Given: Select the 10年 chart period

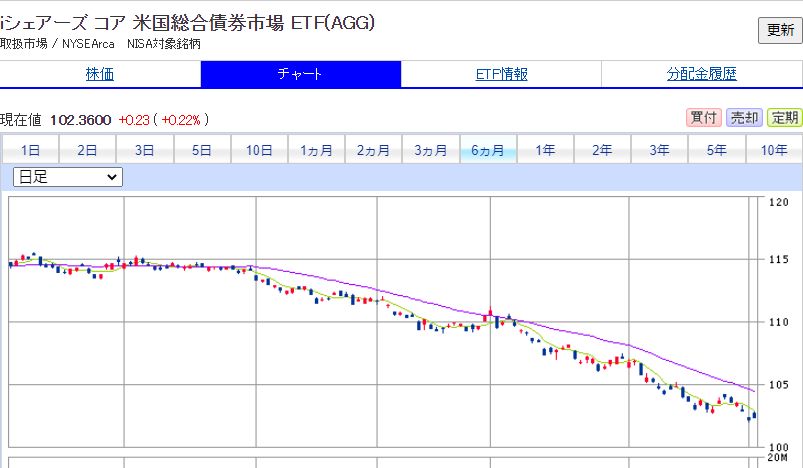Looking at the screenshot, I should tap(774, 150).
